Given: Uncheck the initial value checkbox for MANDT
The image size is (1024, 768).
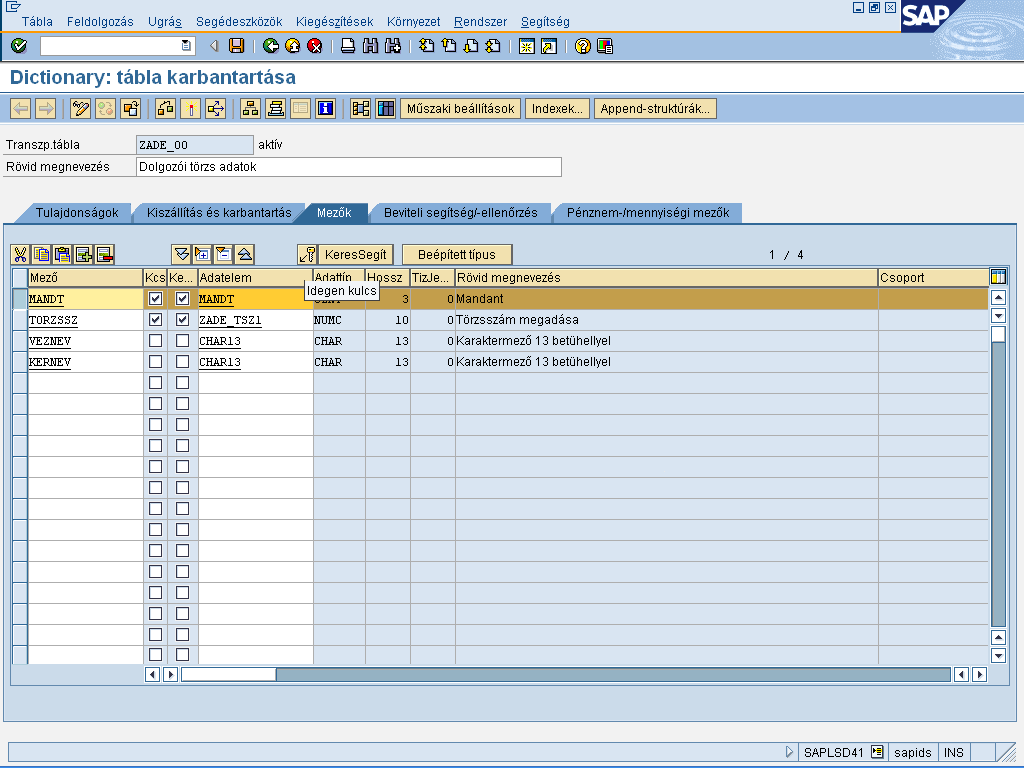Looking at the screenshot, I should [x=182, y=299].
